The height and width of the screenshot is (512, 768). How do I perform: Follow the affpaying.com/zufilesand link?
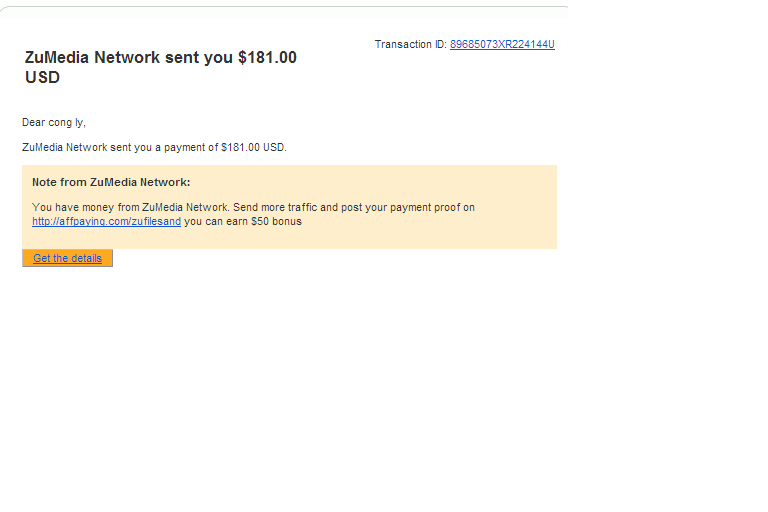click(106, 221)
